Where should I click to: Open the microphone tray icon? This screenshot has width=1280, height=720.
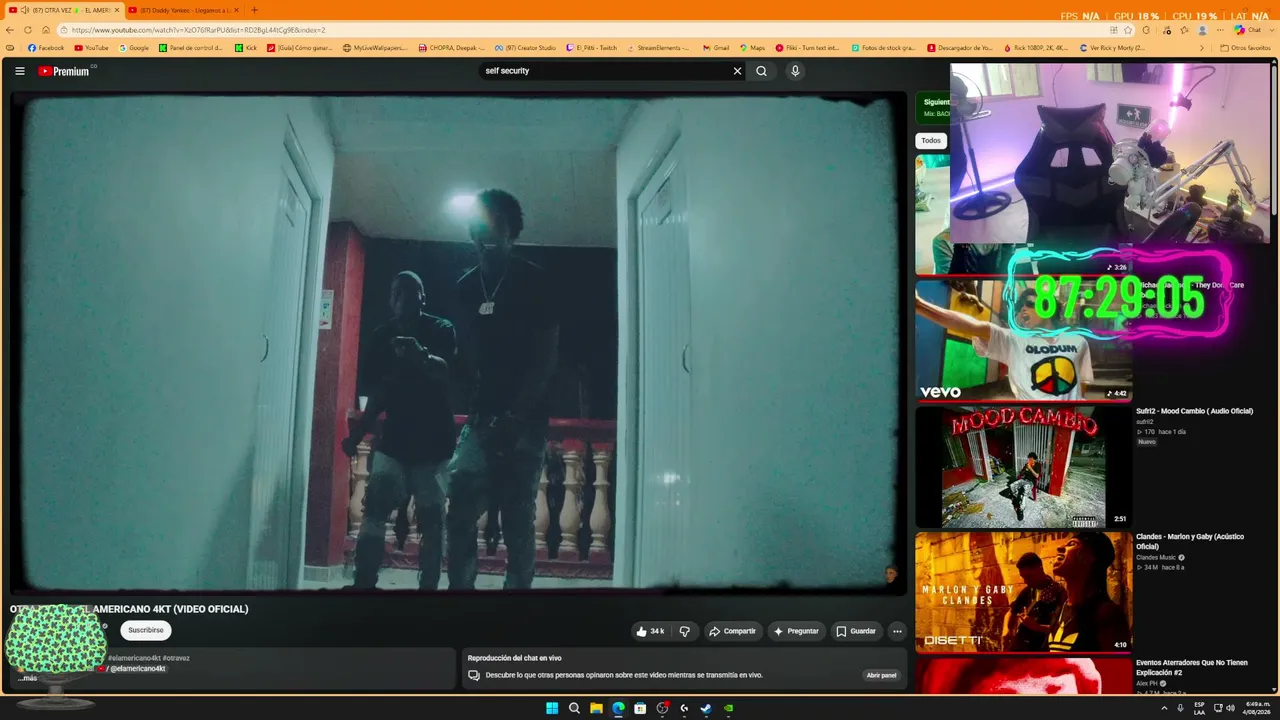point(1180,708)
